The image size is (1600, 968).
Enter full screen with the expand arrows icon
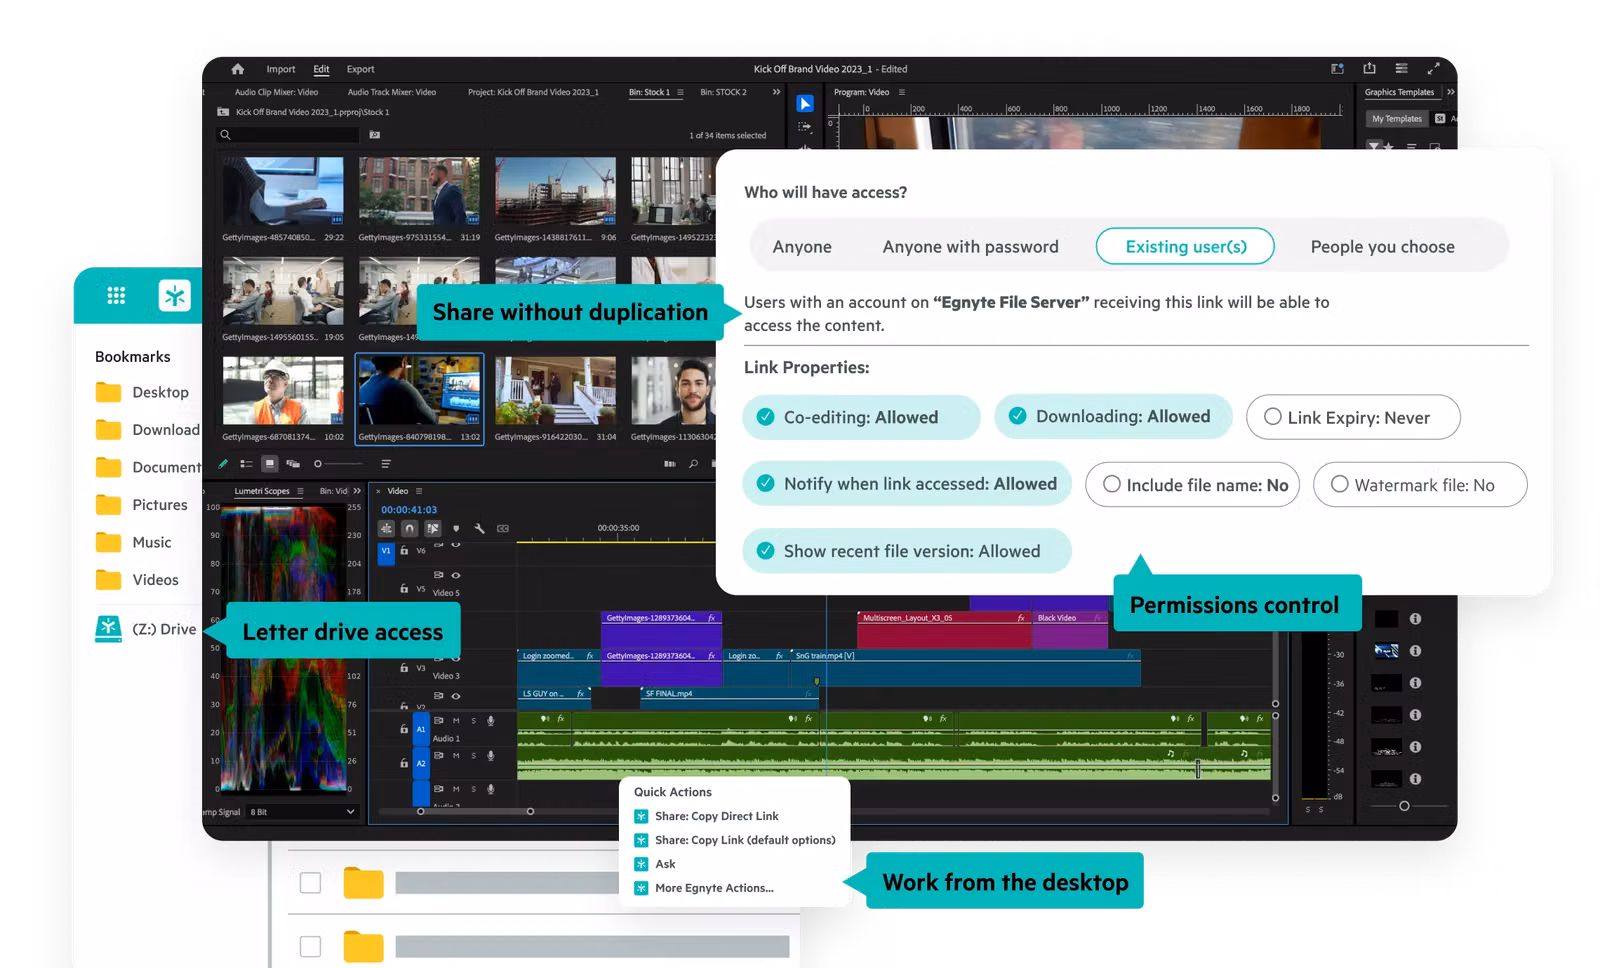[1433, 68]
